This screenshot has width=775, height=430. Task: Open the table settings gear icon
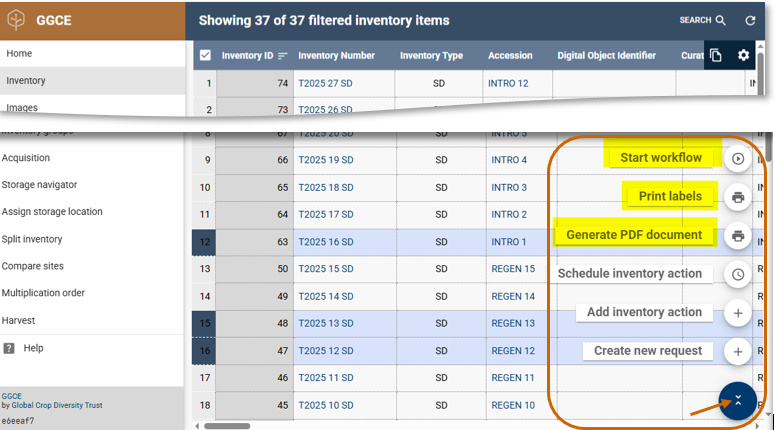coord(743,56)
